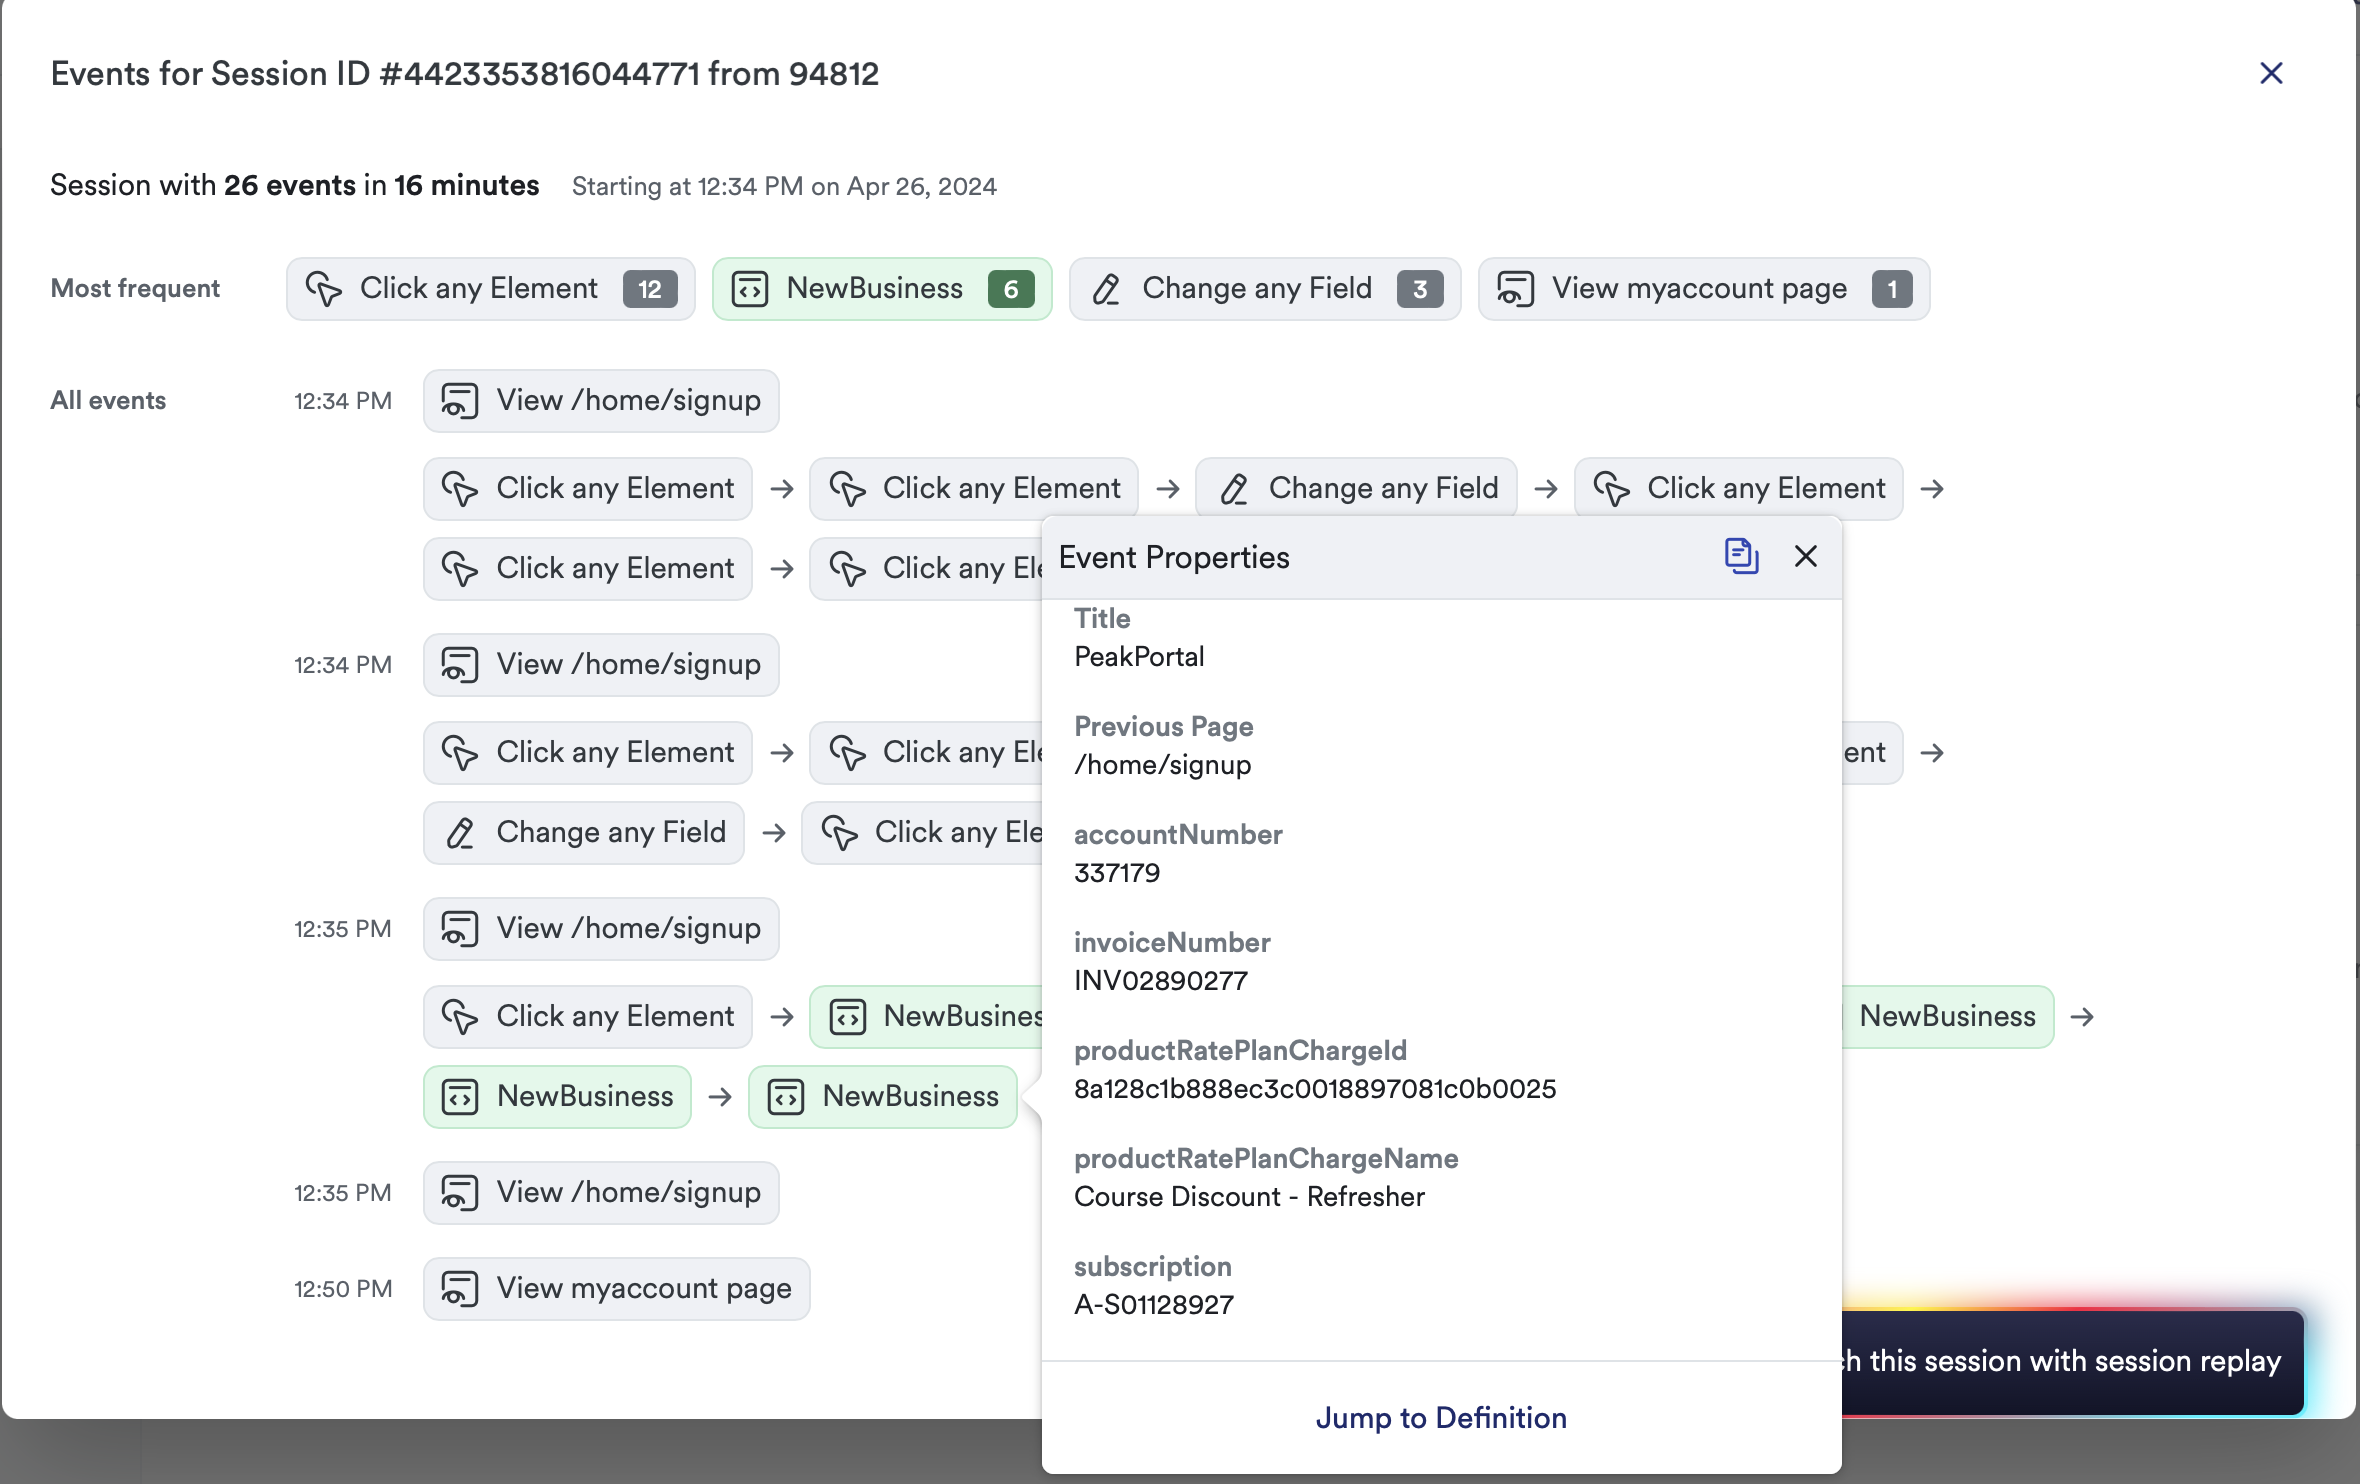
Task: Click code icon on bottom-left NewBusiness event
Action: click(x=459, y=1097)
